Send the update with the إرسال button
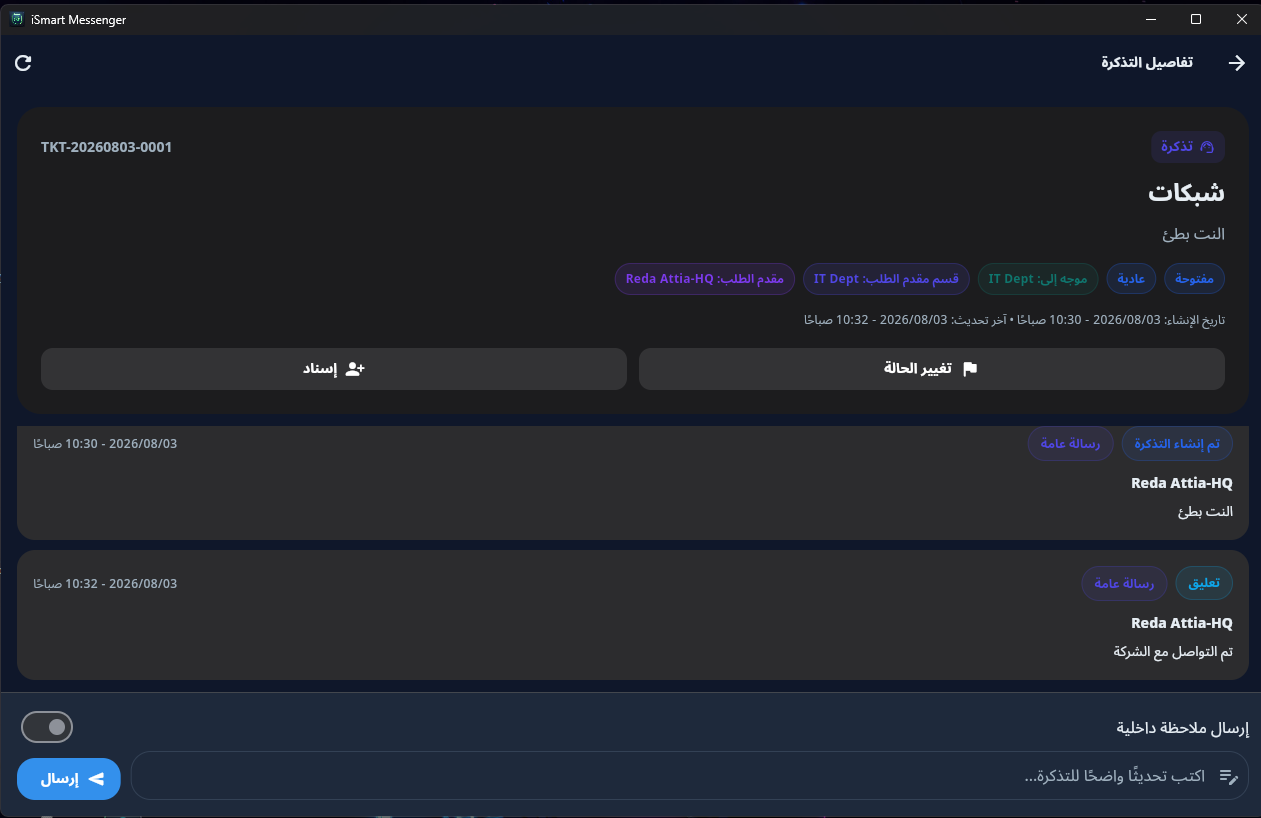This screenshot has height=818, width=1261. 69,779
